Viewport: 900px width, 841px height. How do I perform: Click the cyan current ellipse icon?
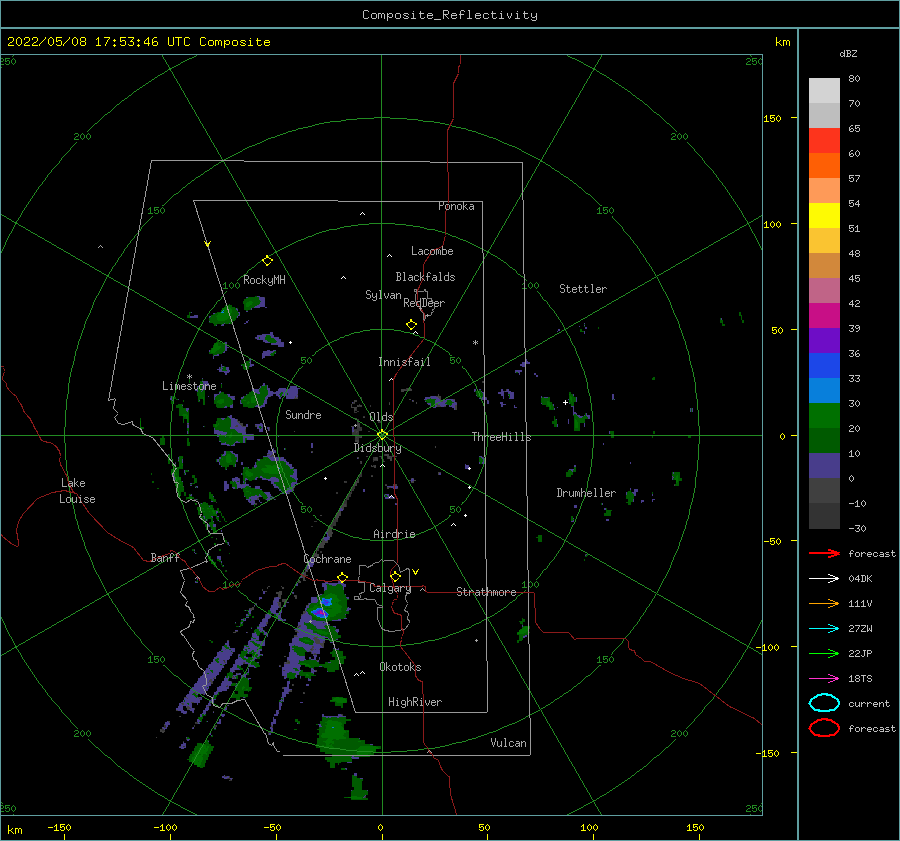[x=824, y=703]
